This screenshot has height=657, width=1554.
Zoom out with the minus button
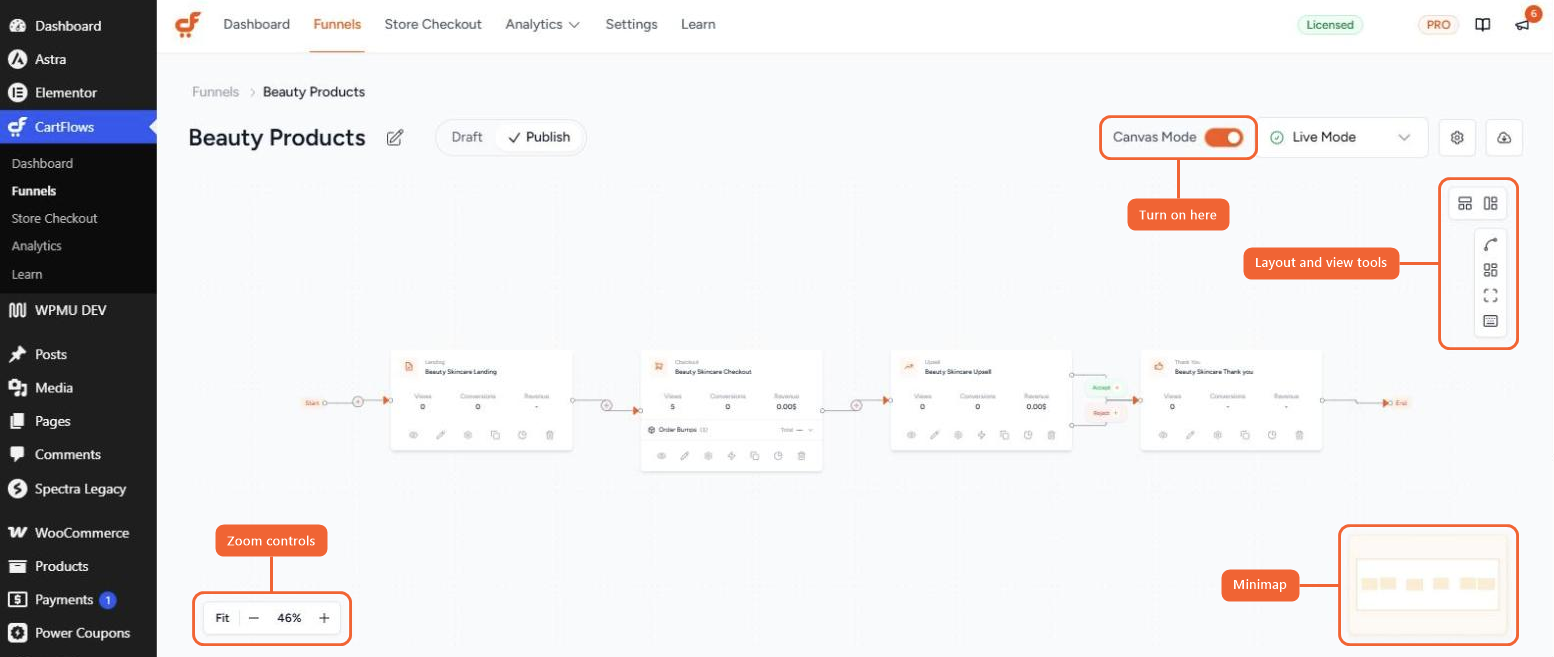(254, 618)
